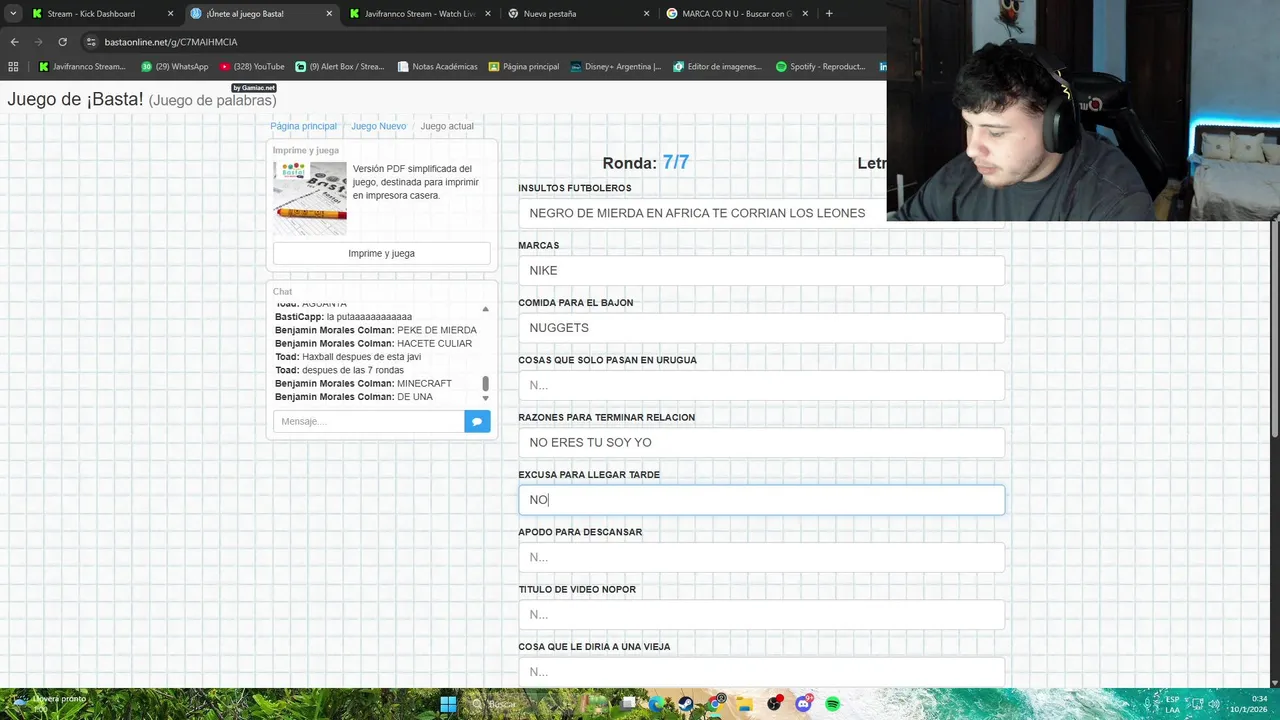Click the page vertical scrollbar
This screenshot has height=720, width=1280.
pyautogui.click(x=1275, y=330)
